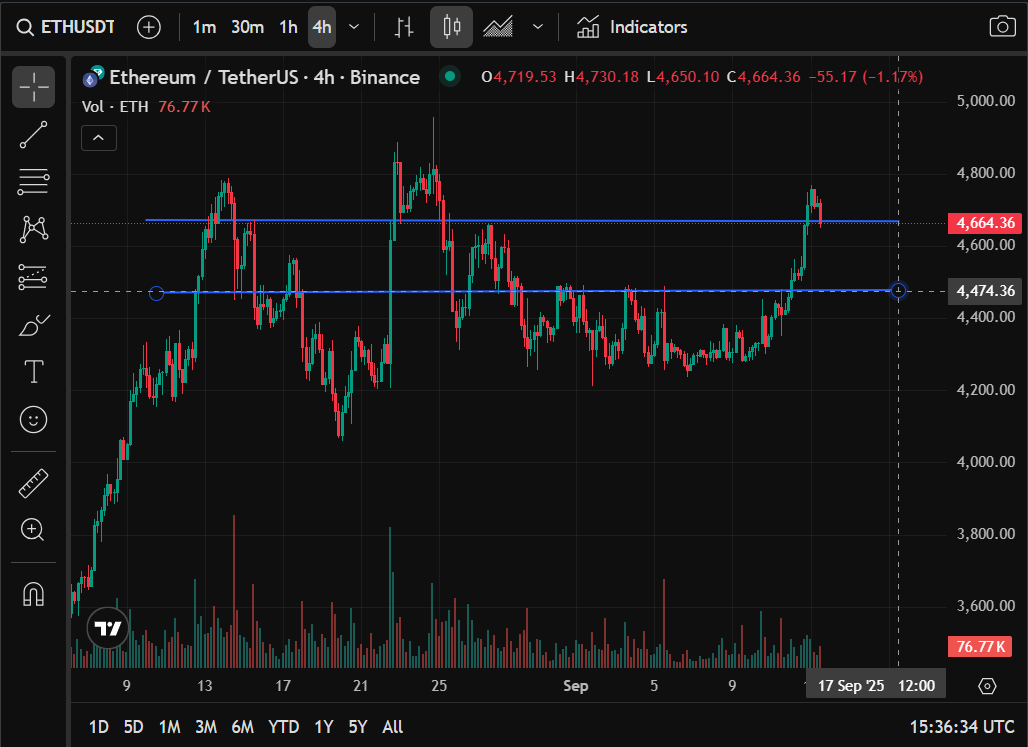Select the XABCD pattern tool

(x=33, y=230)
